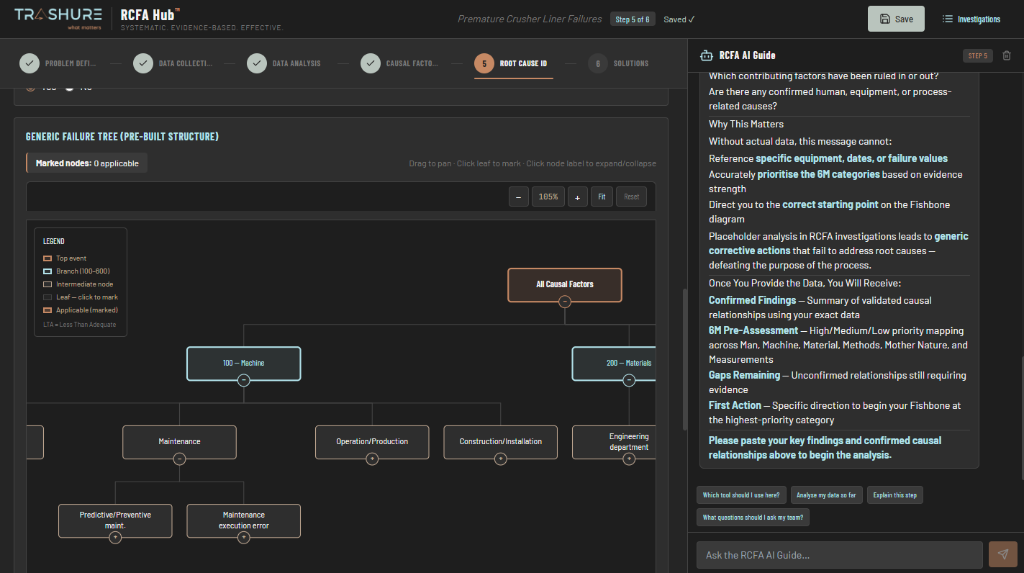This screenshot has width=1024, height=573.
Task: Click the Intermediate node legend swatch
Action: [47, 284]
